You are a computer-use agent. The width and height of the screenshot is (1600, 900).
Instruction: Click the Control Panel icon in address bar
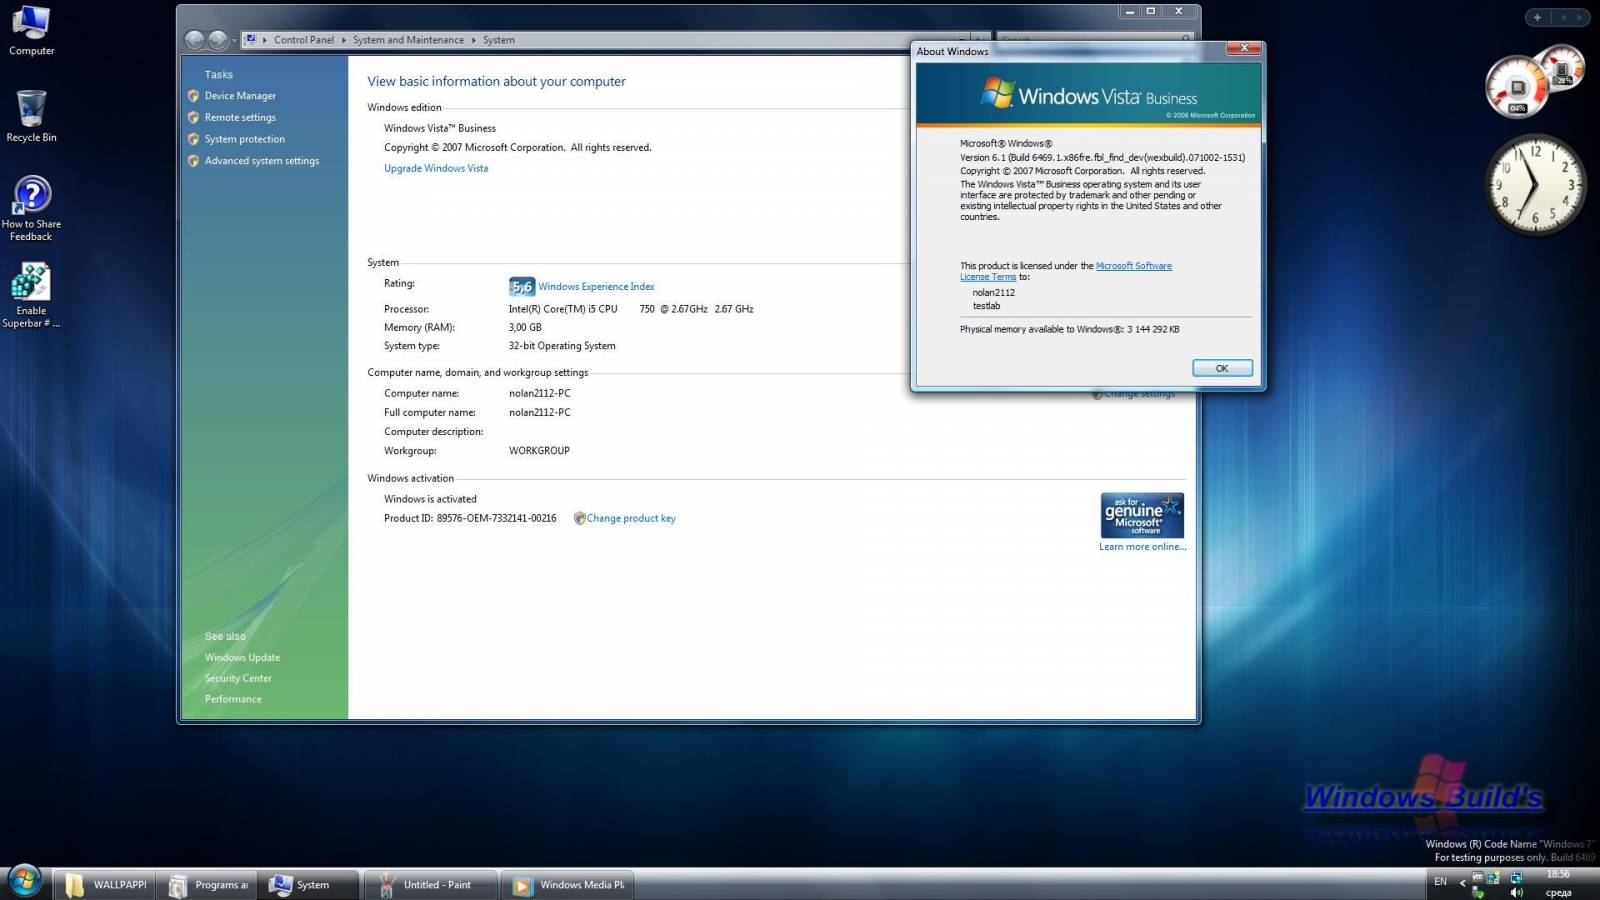[x=251, y=40]
